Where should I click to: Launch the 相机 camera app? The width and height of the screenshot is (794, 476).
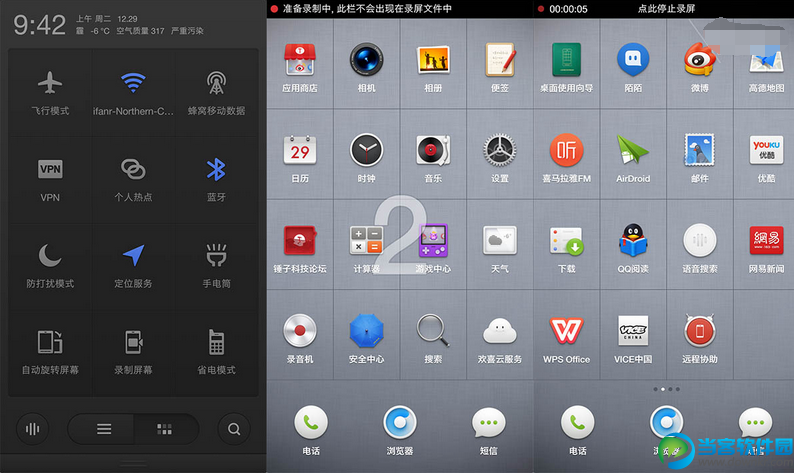coord(366,60)
